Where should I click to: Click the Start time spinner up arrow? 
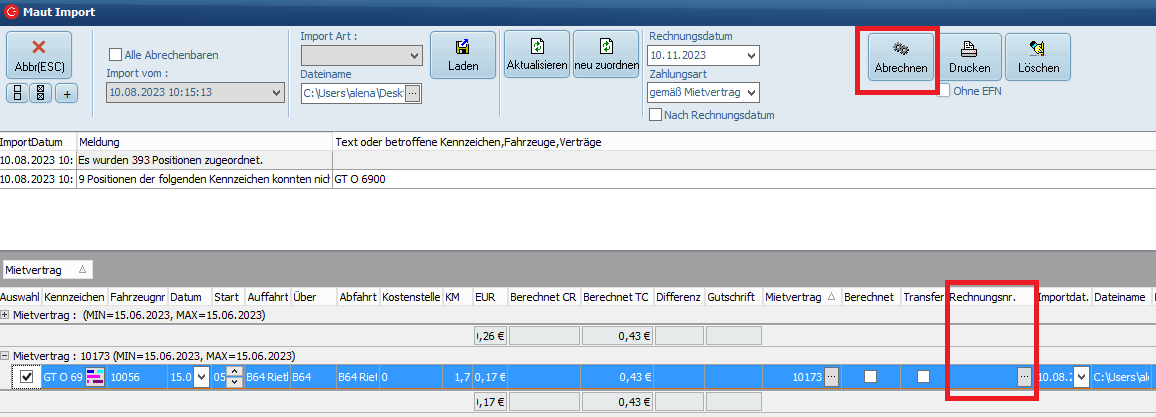pyautogui.click(x=235, y=372)
